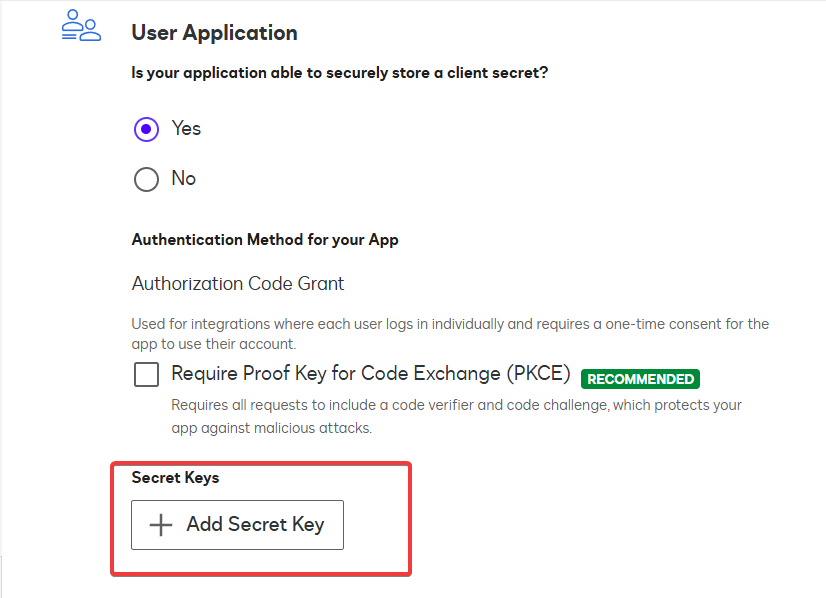Click the 'No' option label text
The width and height of the screenshot is (826, 598).
click(183, 178)
